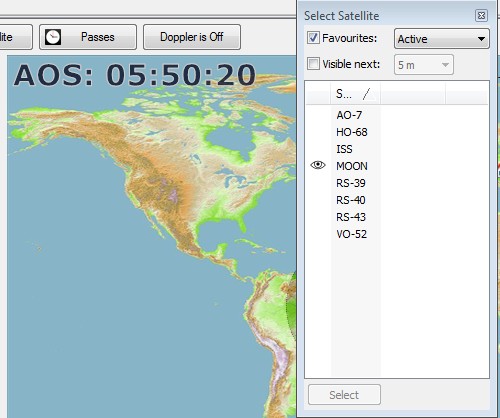Open the 5 m time dropdown

pyautogui.click(x=424, y=65)
